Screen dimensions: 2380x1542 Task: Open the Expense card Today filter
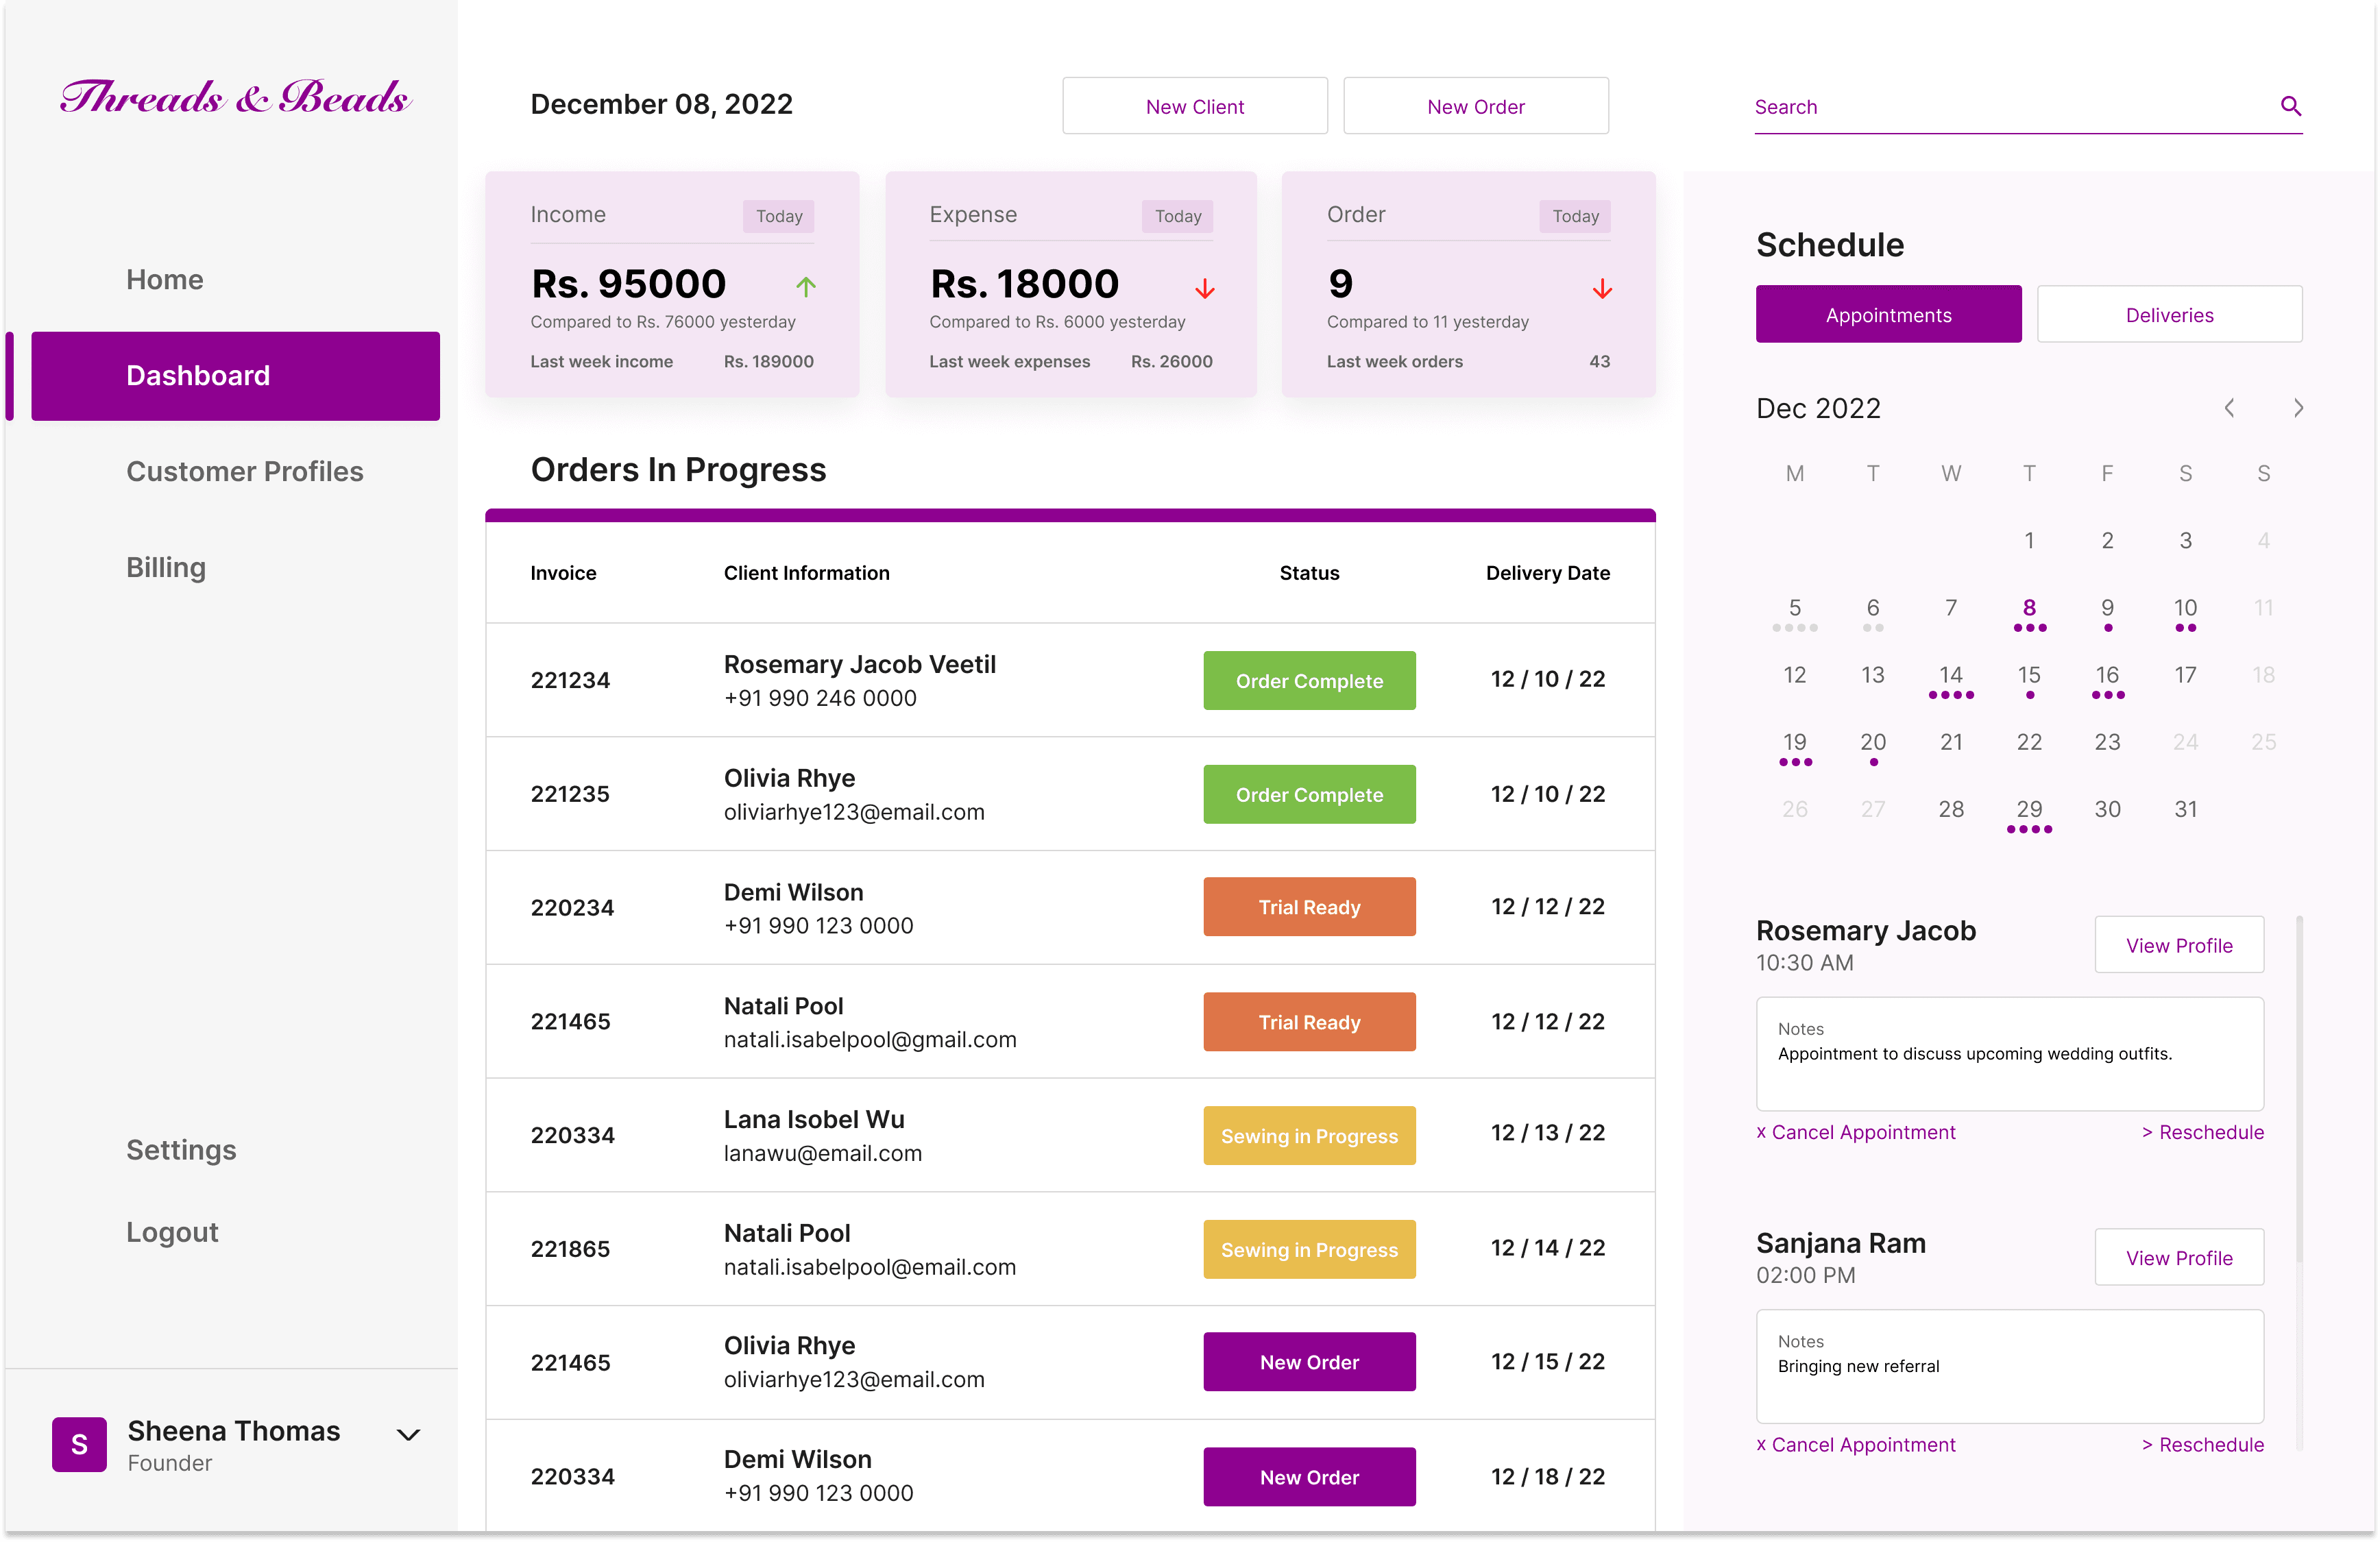1177,216
